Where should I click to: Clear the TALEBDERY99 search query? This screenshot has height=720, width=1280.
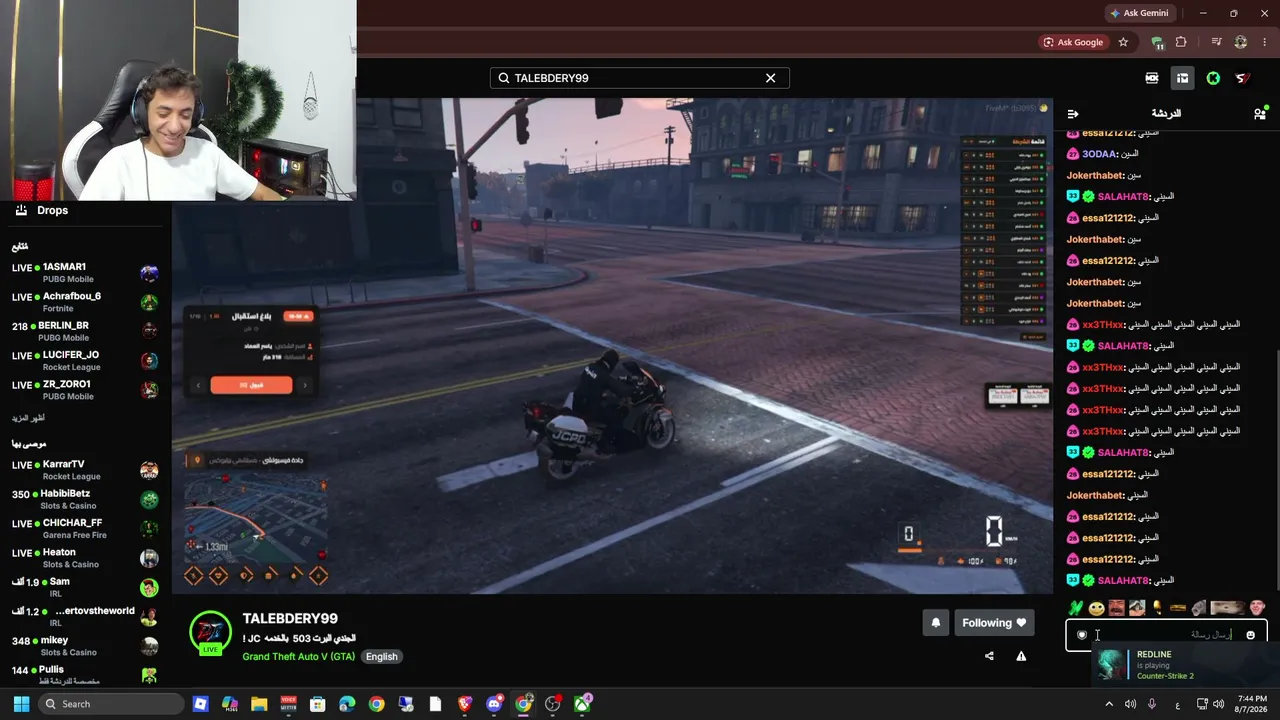pyautogui.click(x=770, y=78)
